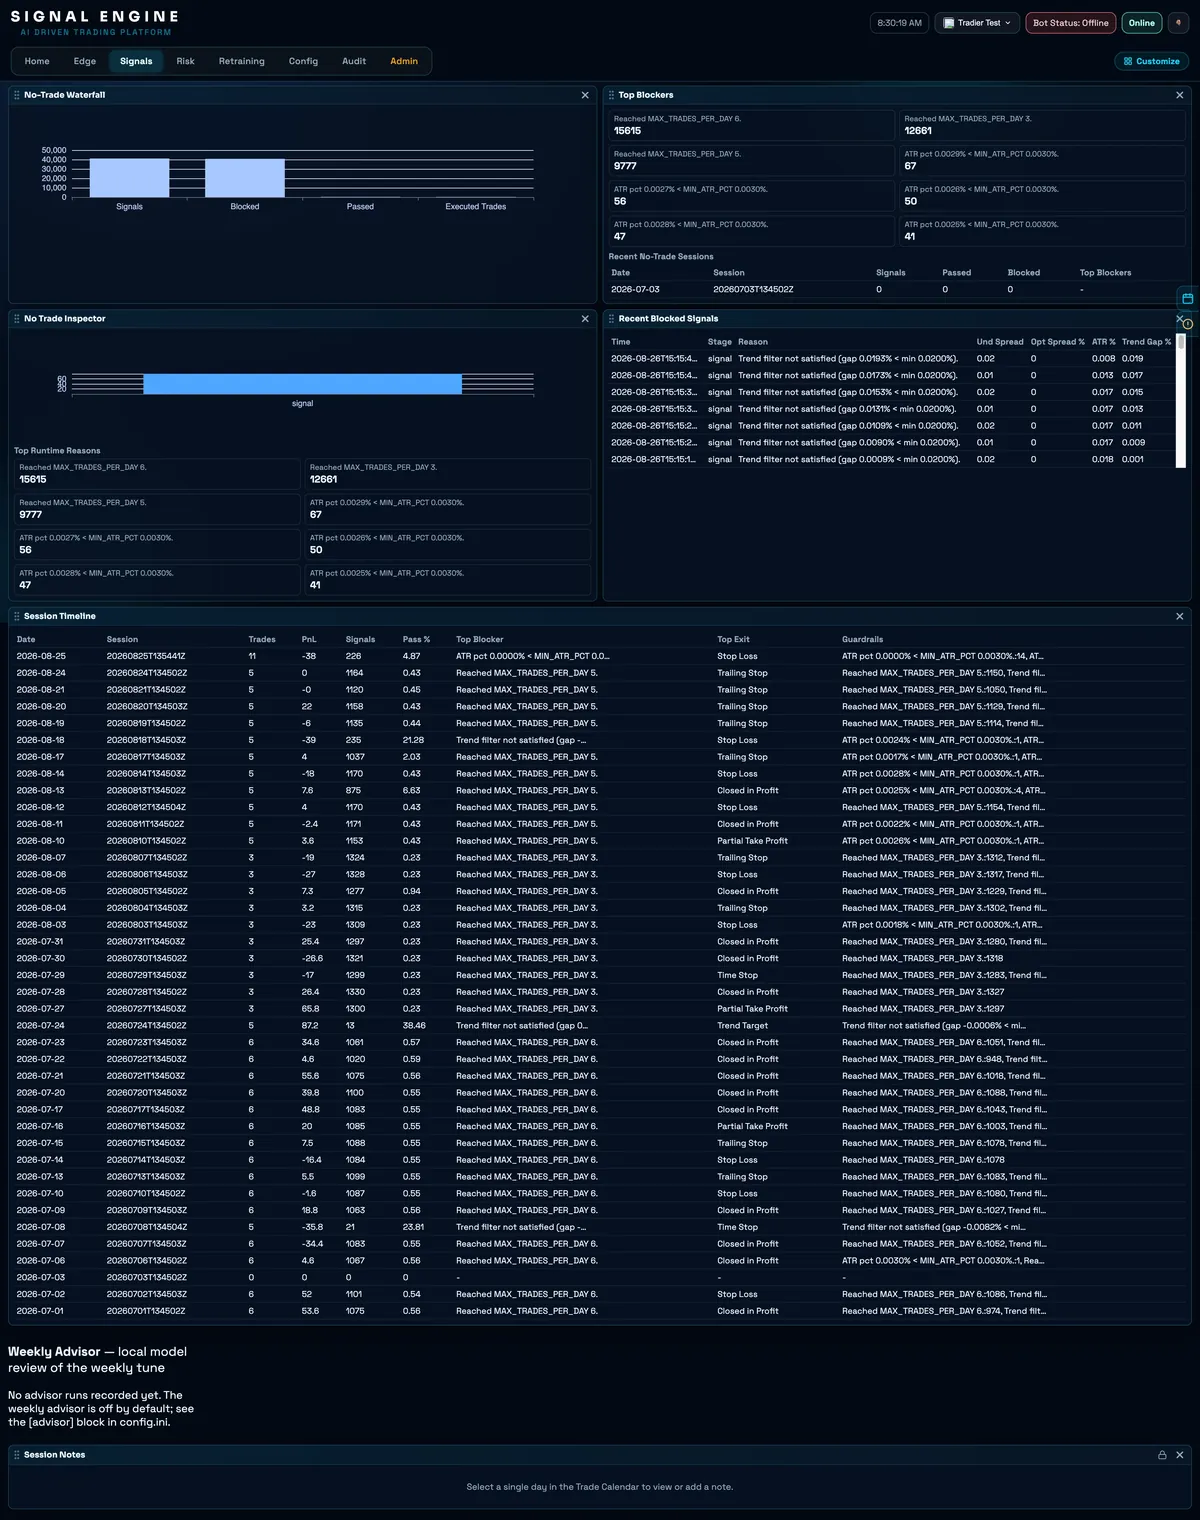Select session 20260701T134502Z row
The image size is (1200, 1520).
599,1312
